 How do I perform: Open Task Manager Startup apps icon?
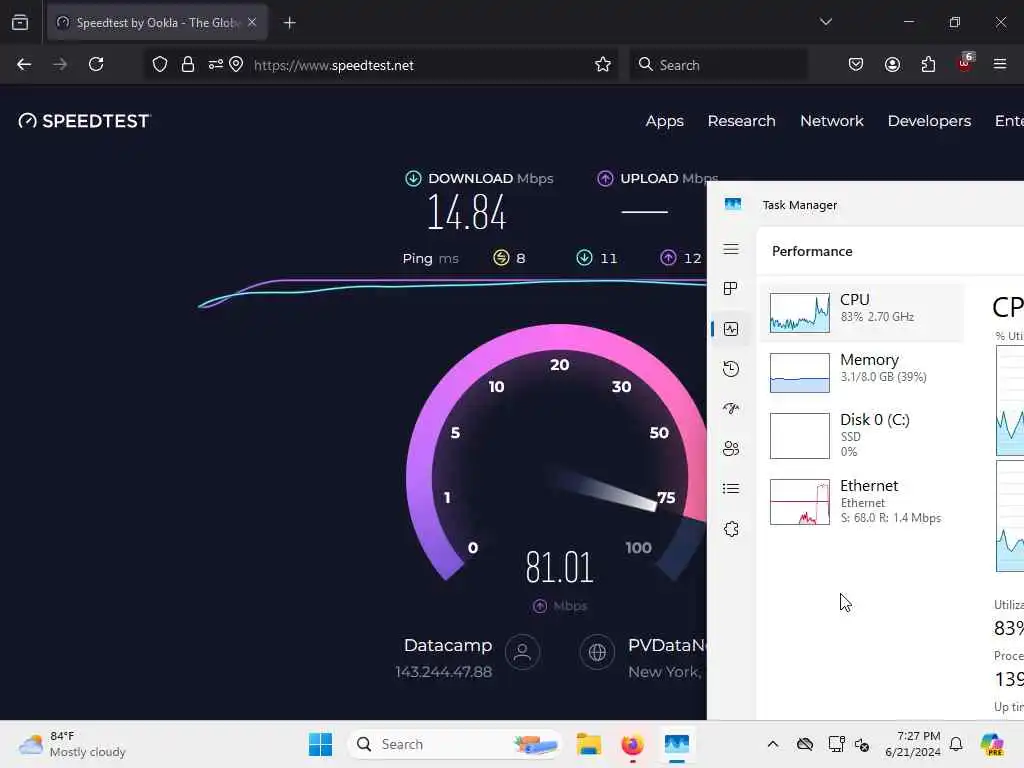click(731, 408)
